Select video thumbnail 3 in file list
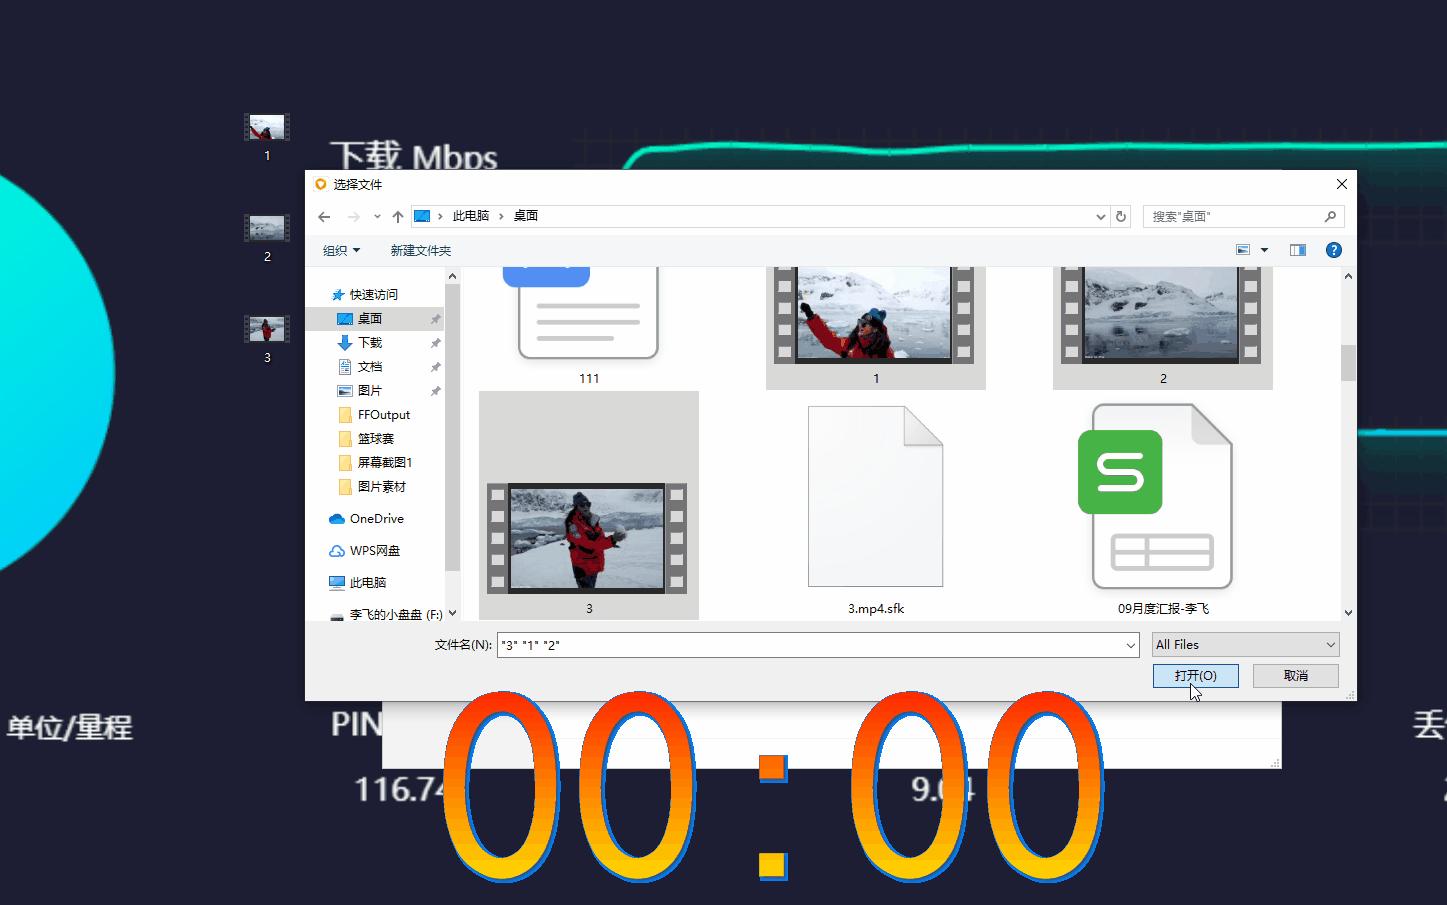 (x=589, y=506)
